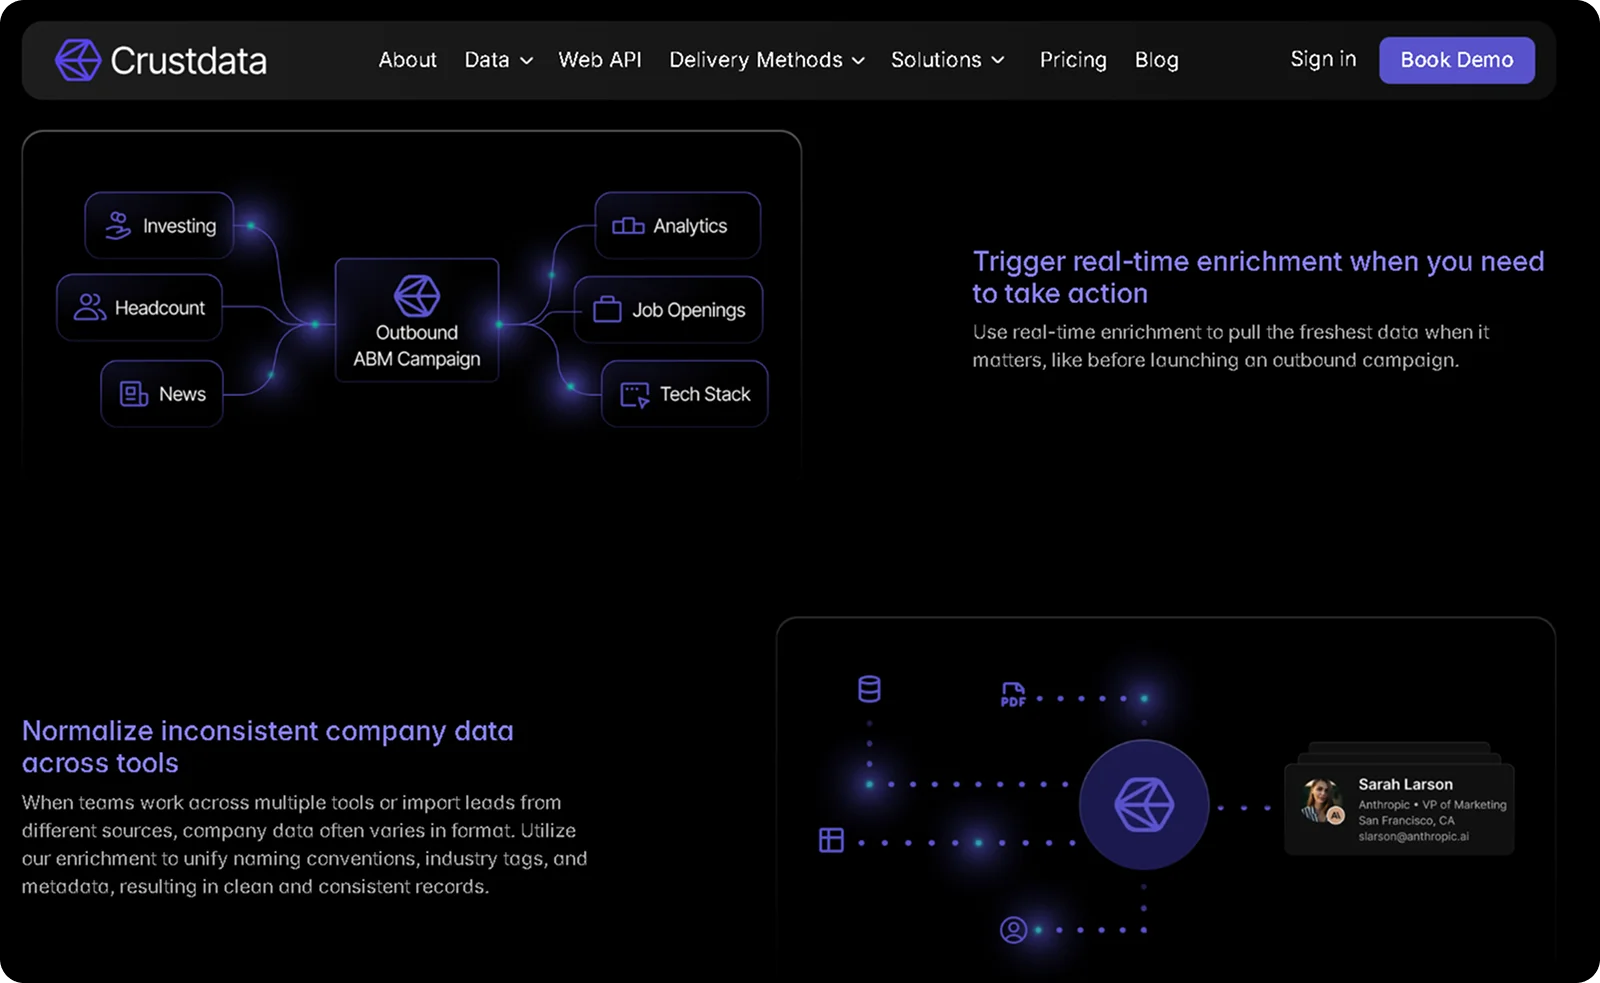Click the slarson@anthropic.ai email text

1413,836
